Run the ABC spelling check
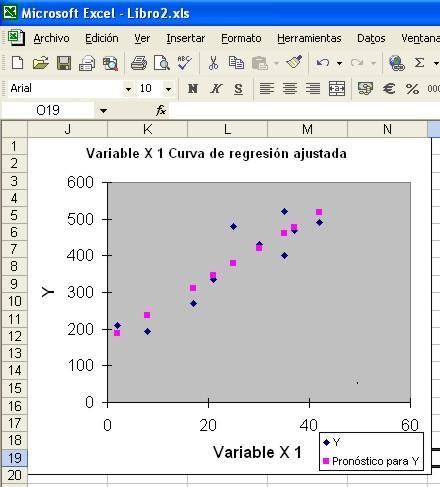 click(184, 63)
